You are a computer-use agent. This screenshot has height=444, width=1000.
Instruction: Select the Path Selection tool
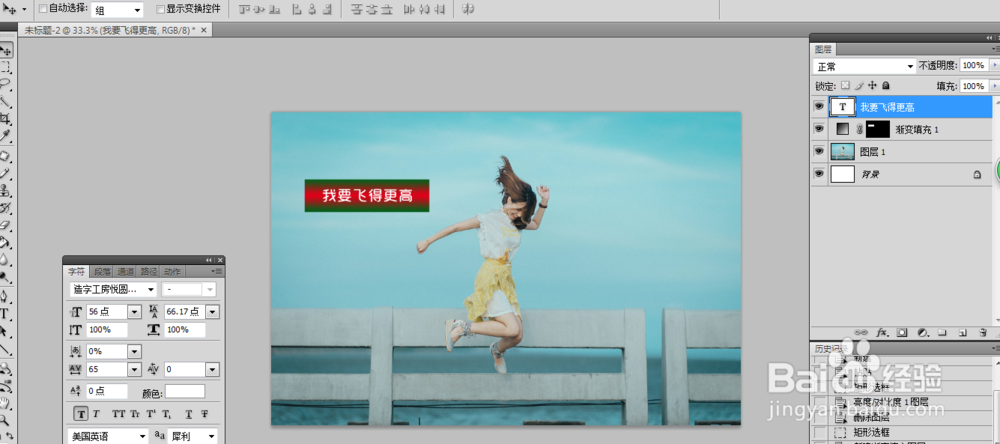pyautogui.click(x=6, y=331)
